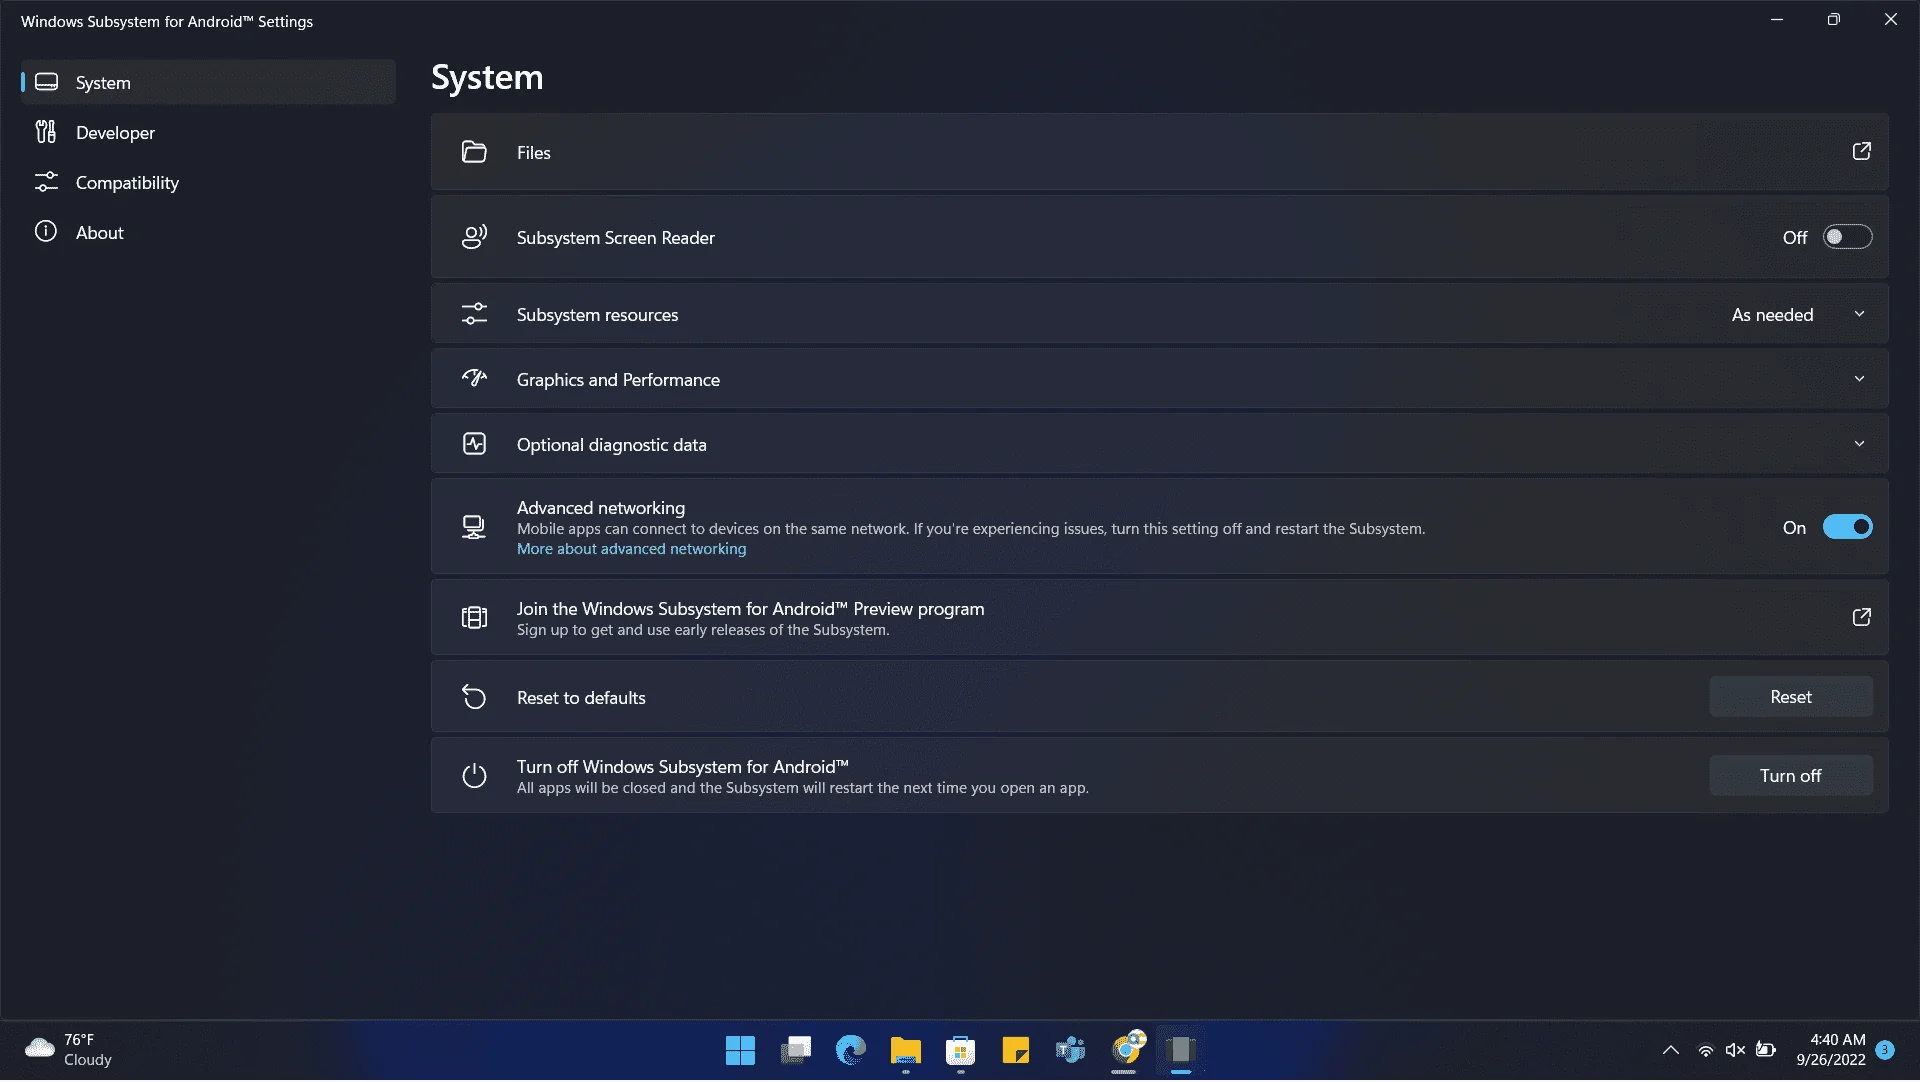Screen dimensions: 1920x1082
Task: Click the 'Subsystem Screen Reader' label
Action: click(615, 238)
